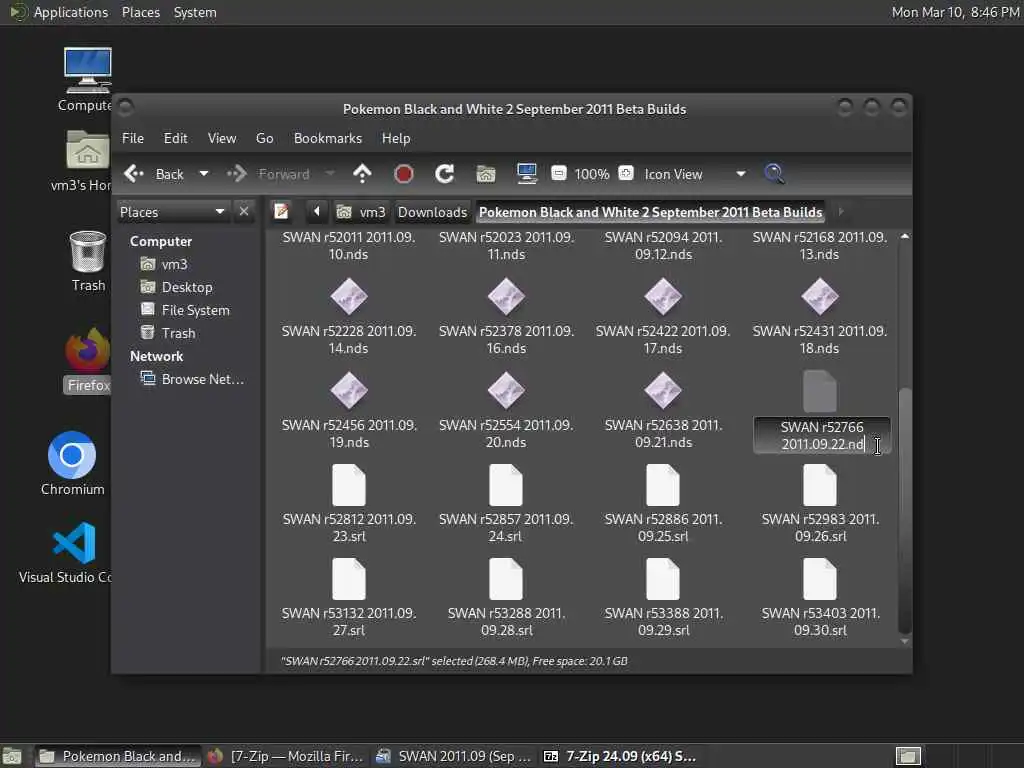Zoom in with the plus icon
The width and height of the screenshot is (1024, 768).
click(x=626, y=174)
